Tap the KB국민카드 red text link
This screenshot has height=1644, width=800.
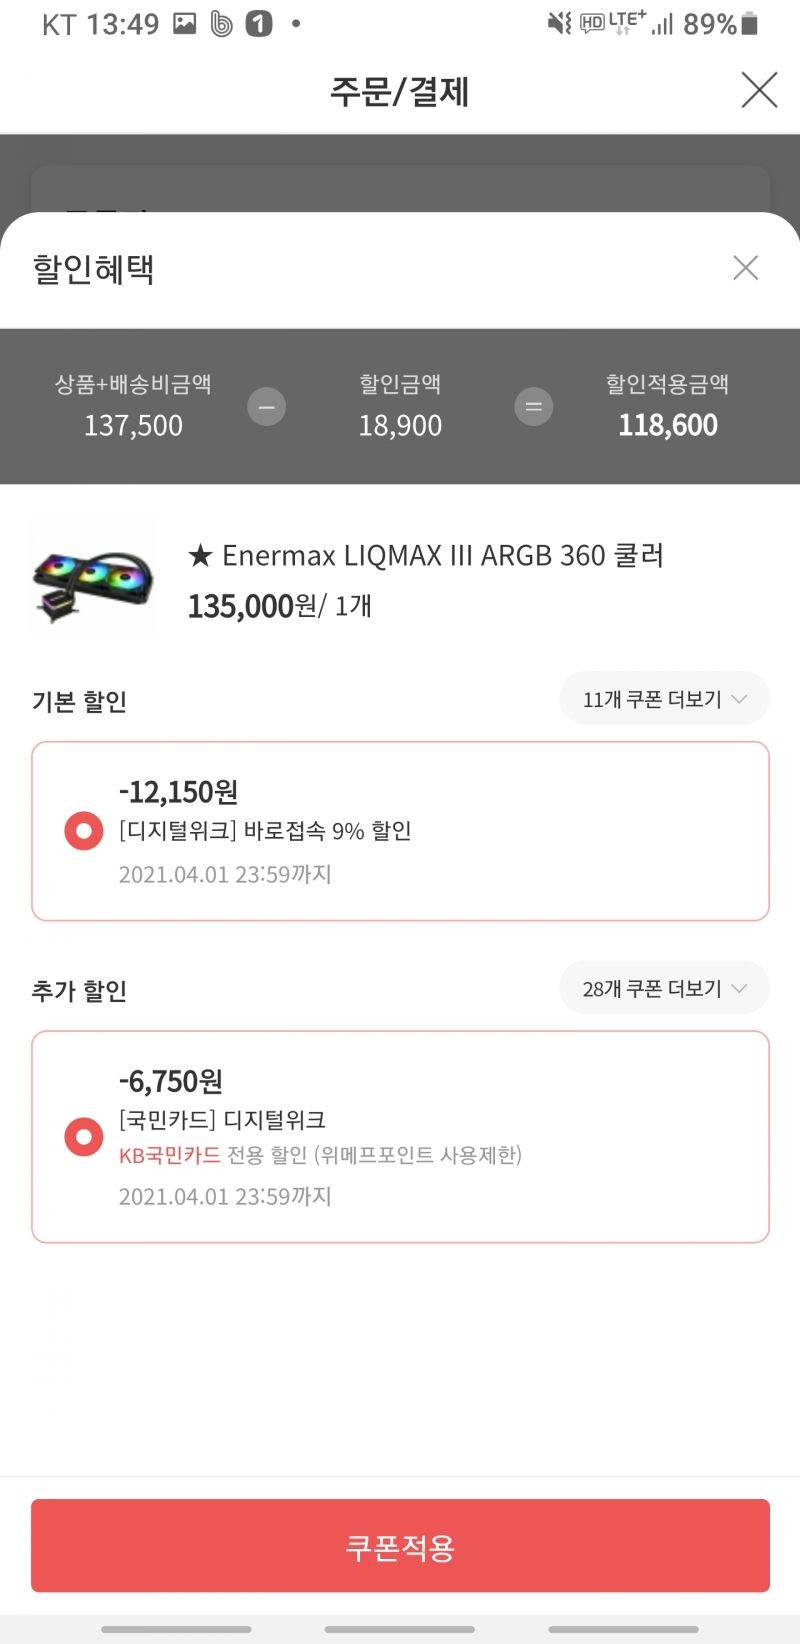[169, 1155]
